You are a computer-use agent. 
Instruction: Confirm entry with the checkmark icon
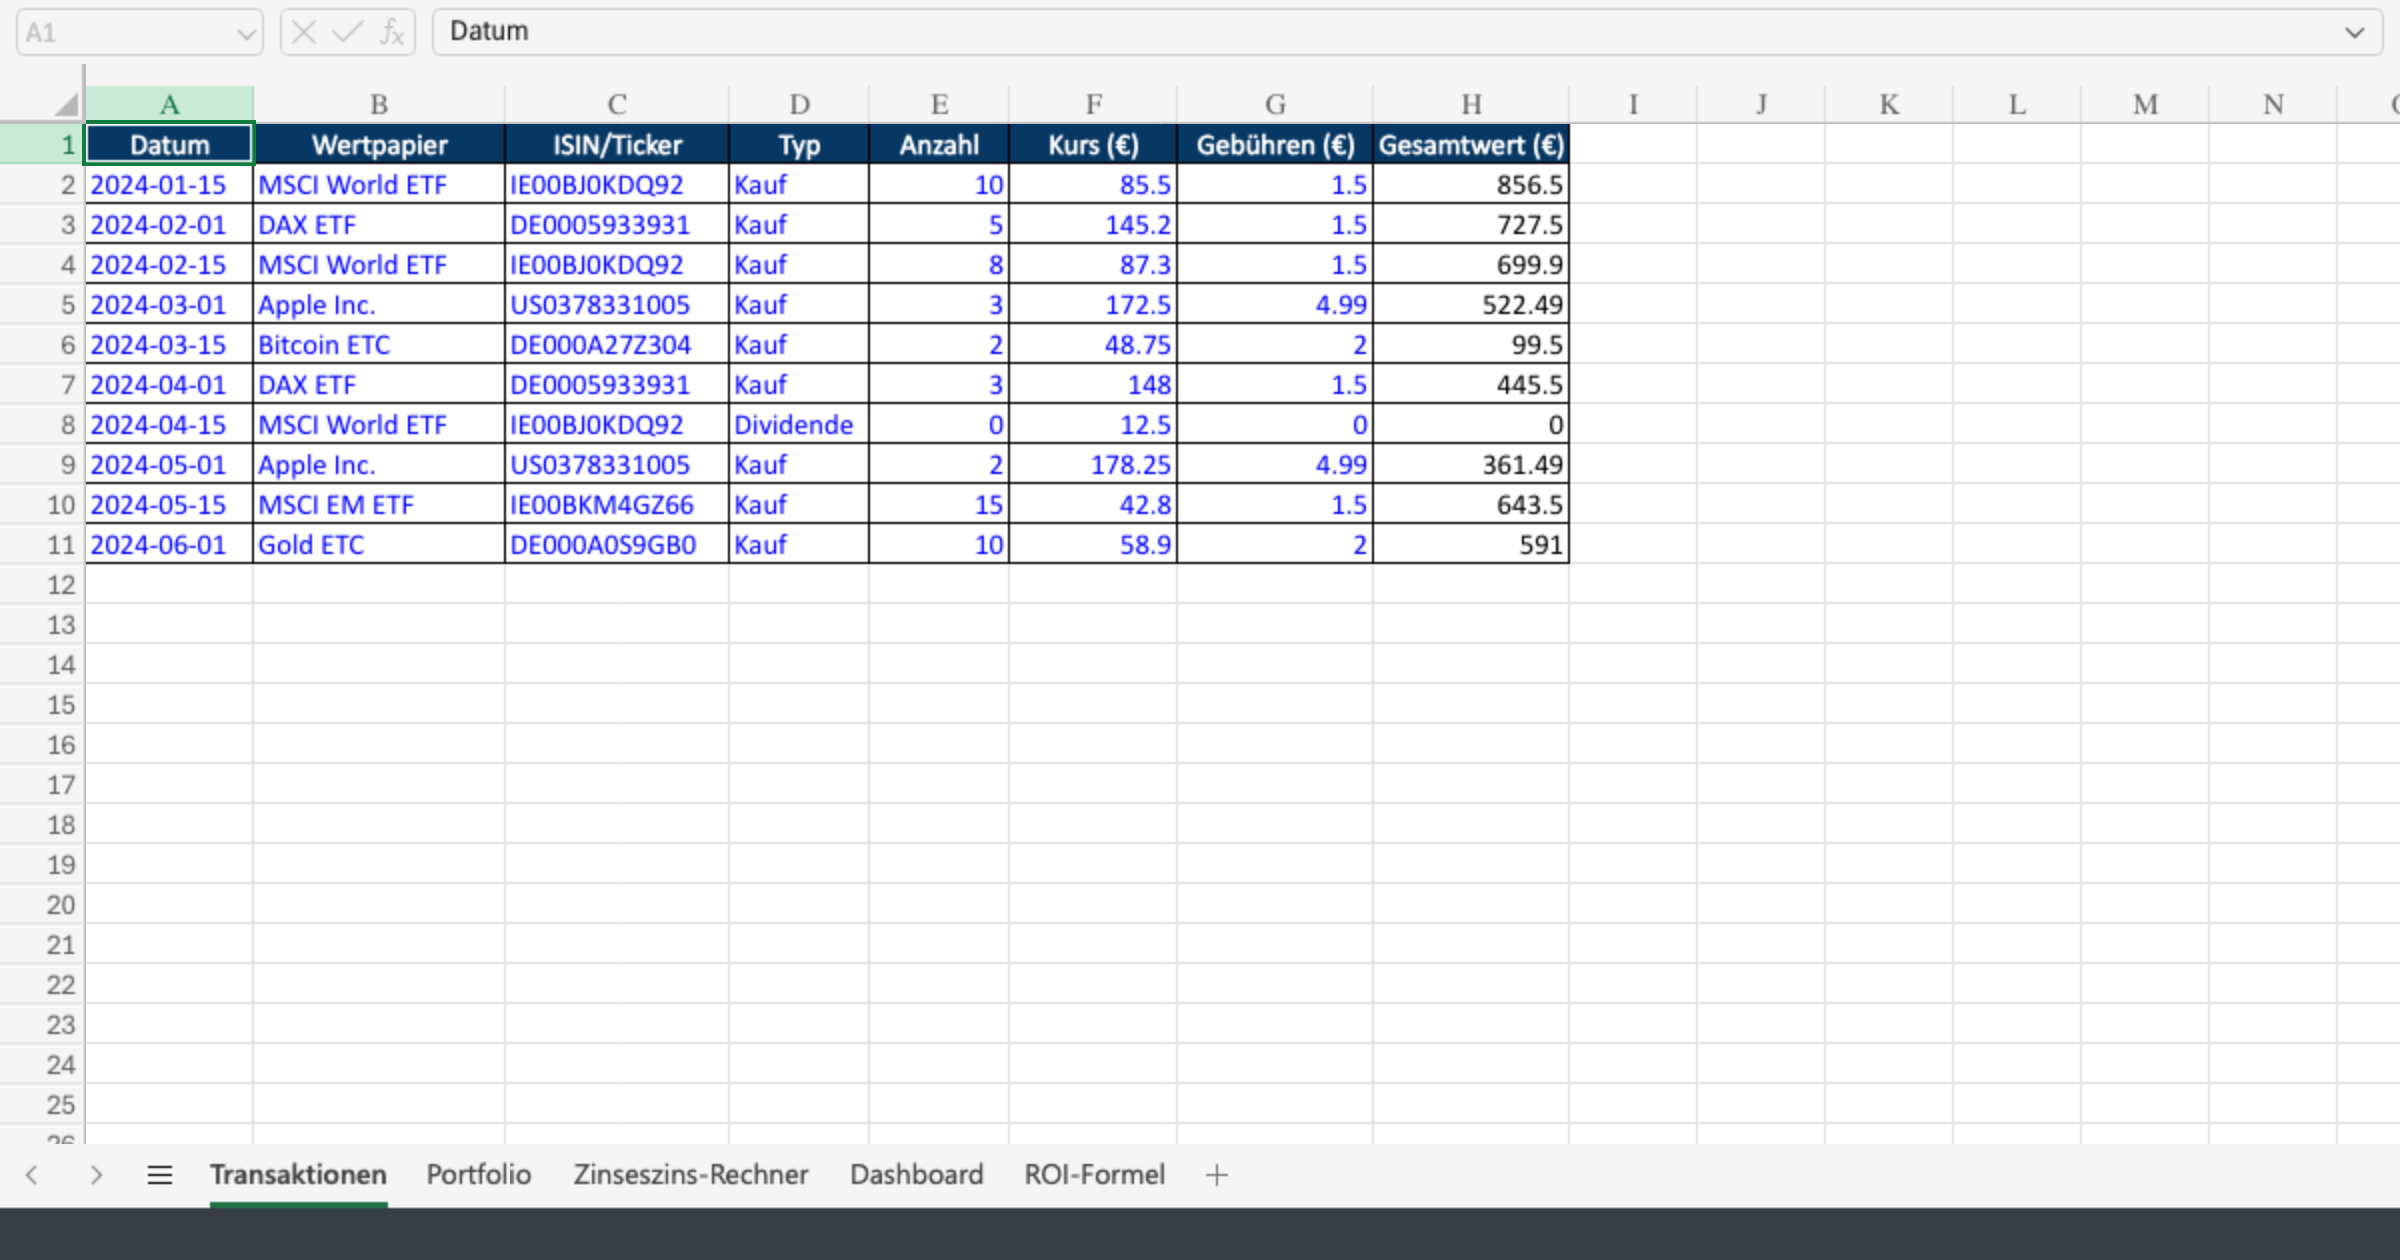click(345, 31)
